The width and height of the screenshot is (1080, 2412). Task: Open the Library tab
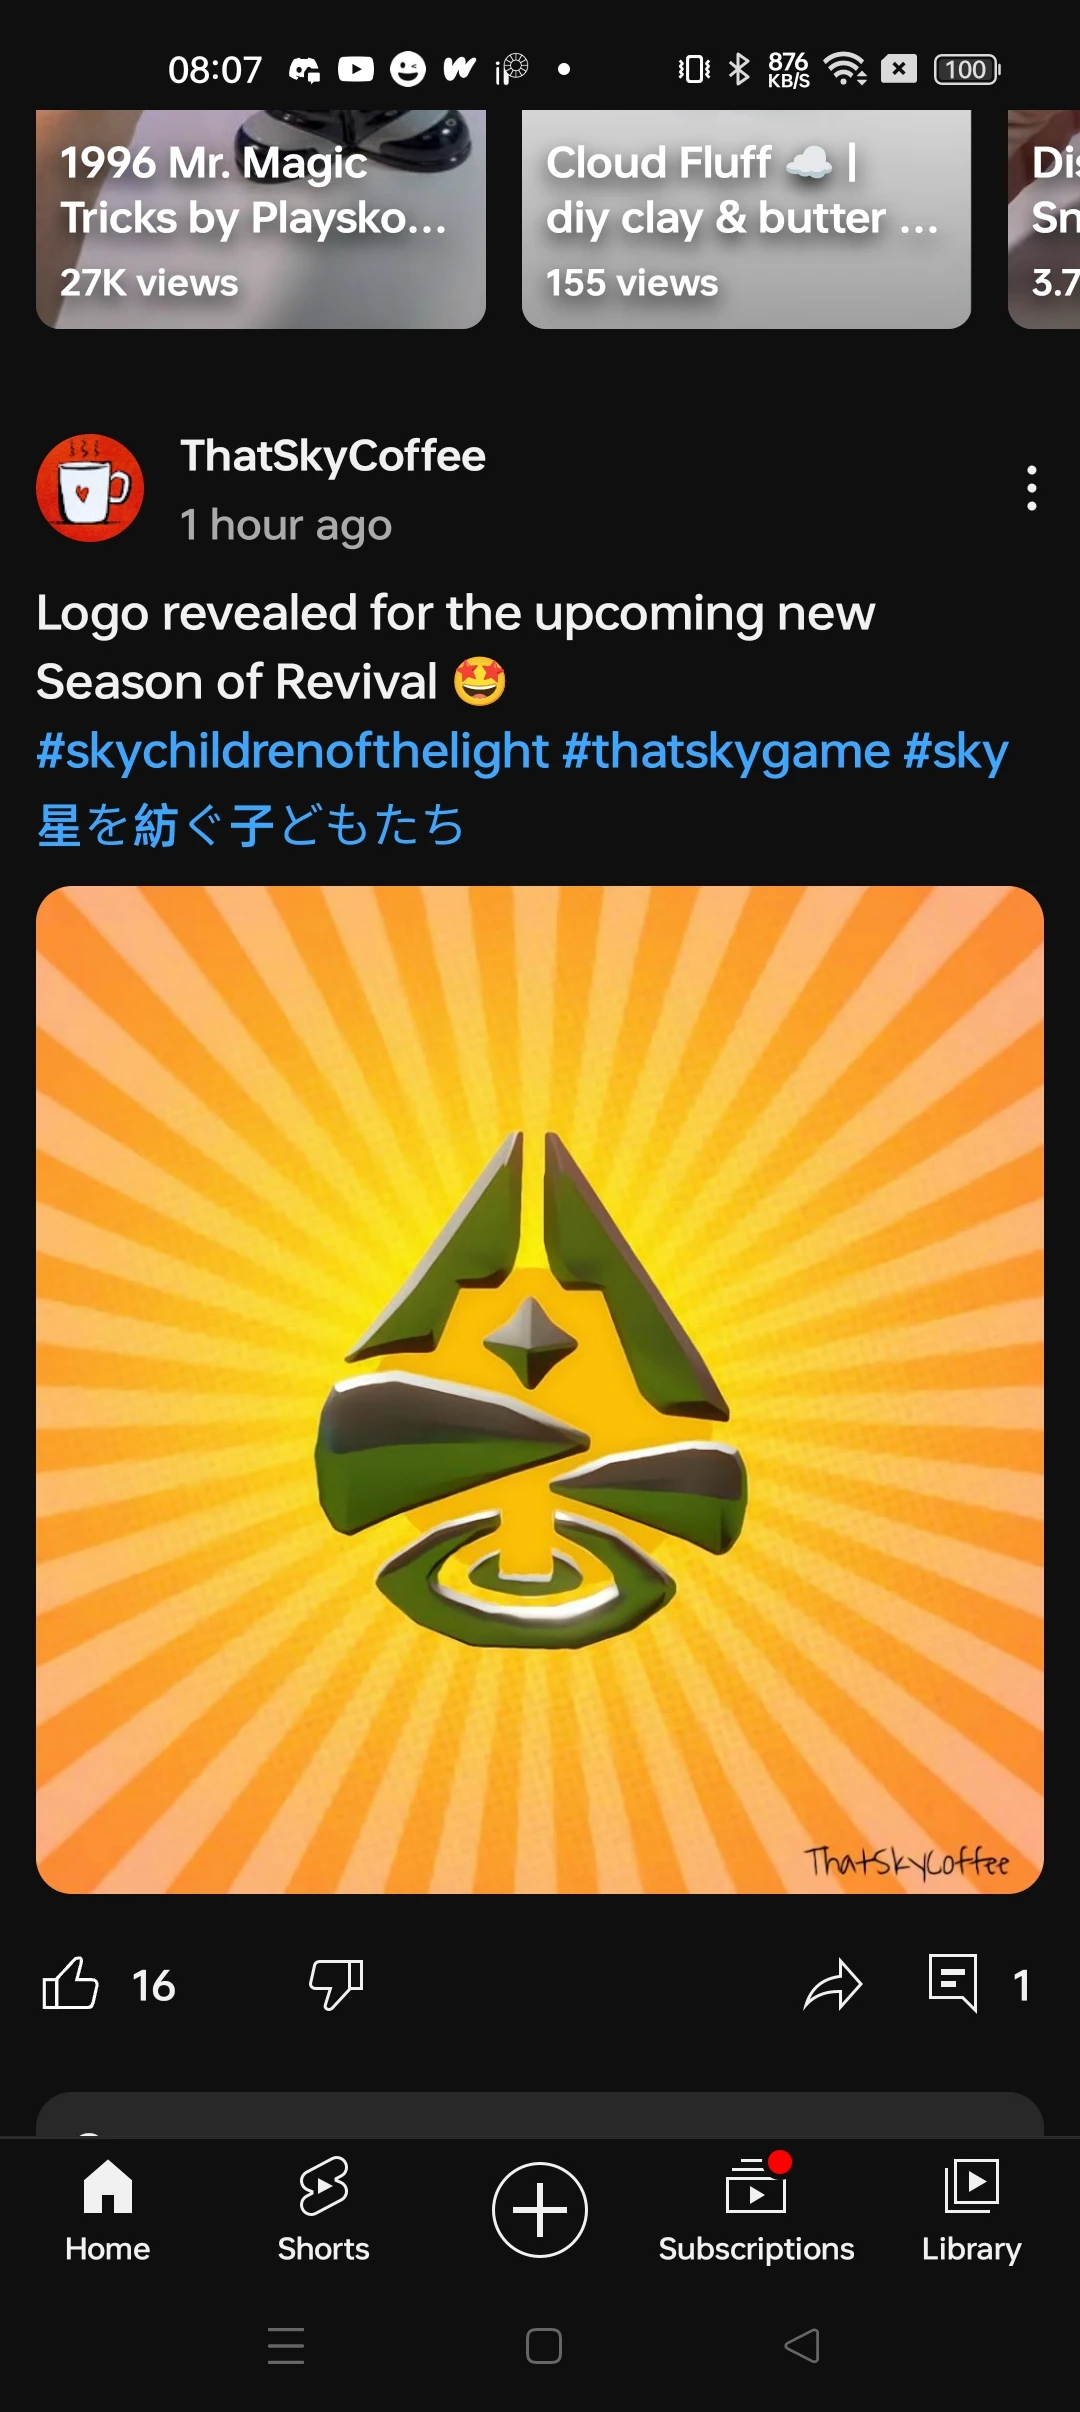[x=972, y=2210]
